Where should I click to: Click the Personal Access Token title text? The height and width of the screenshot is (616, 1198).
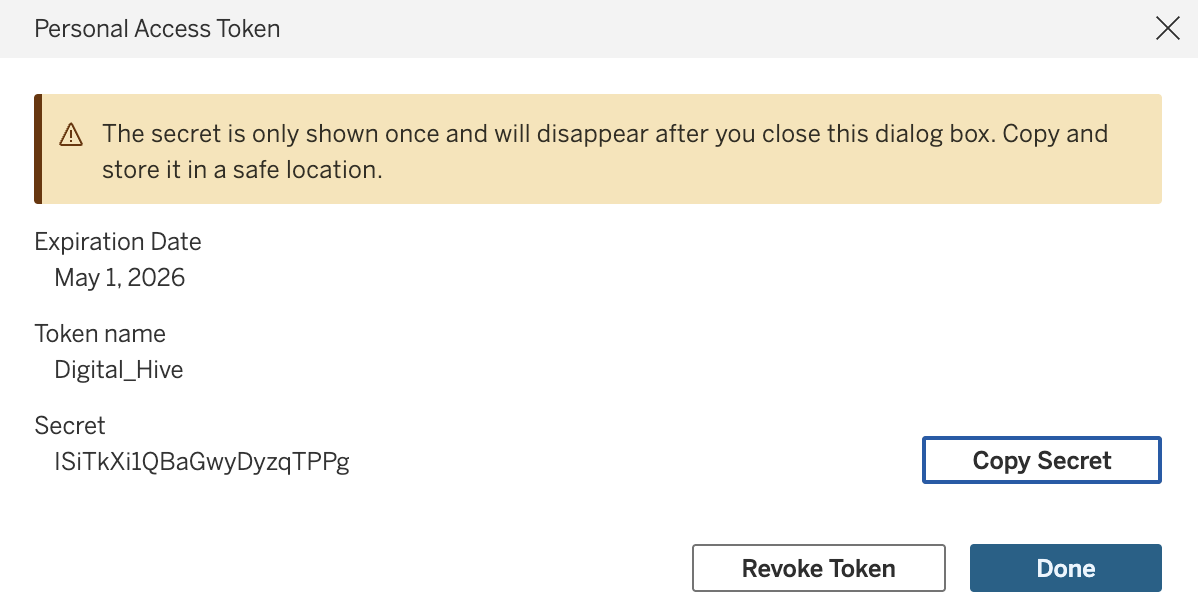[157, 28]
